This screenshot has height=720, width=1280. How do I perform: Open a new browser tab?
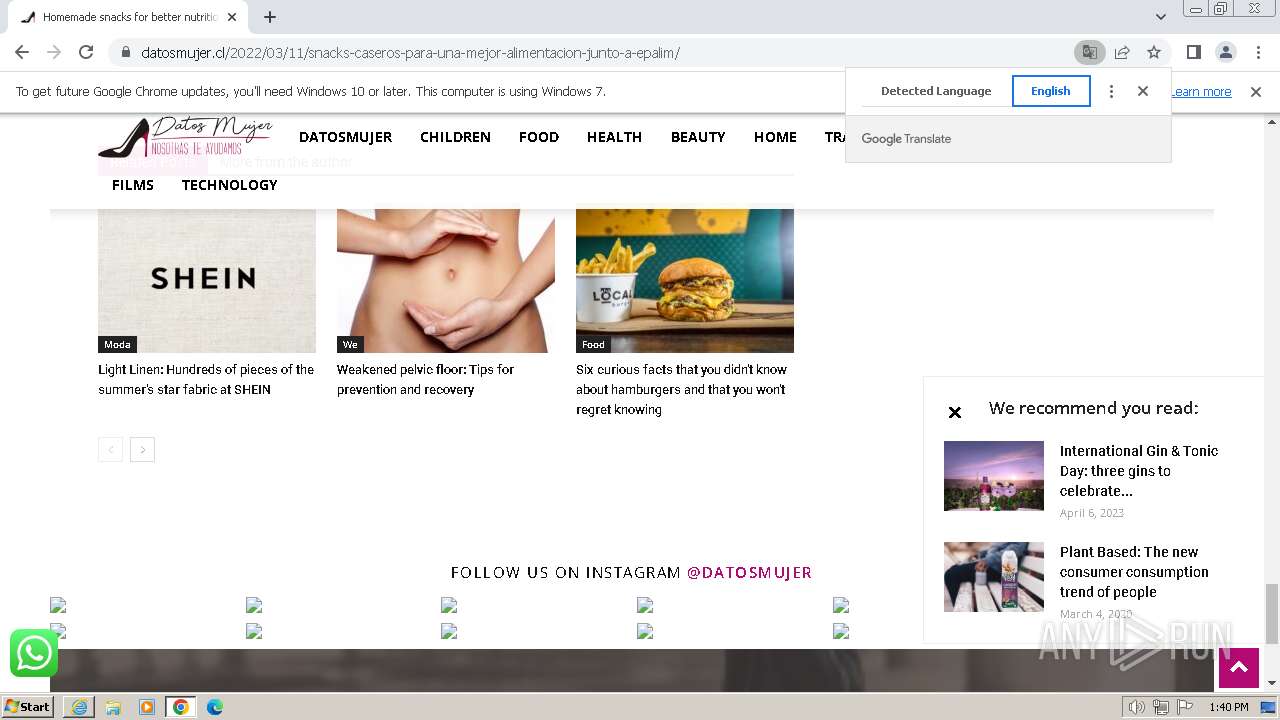pyautogui.click(x=270, y=17)
